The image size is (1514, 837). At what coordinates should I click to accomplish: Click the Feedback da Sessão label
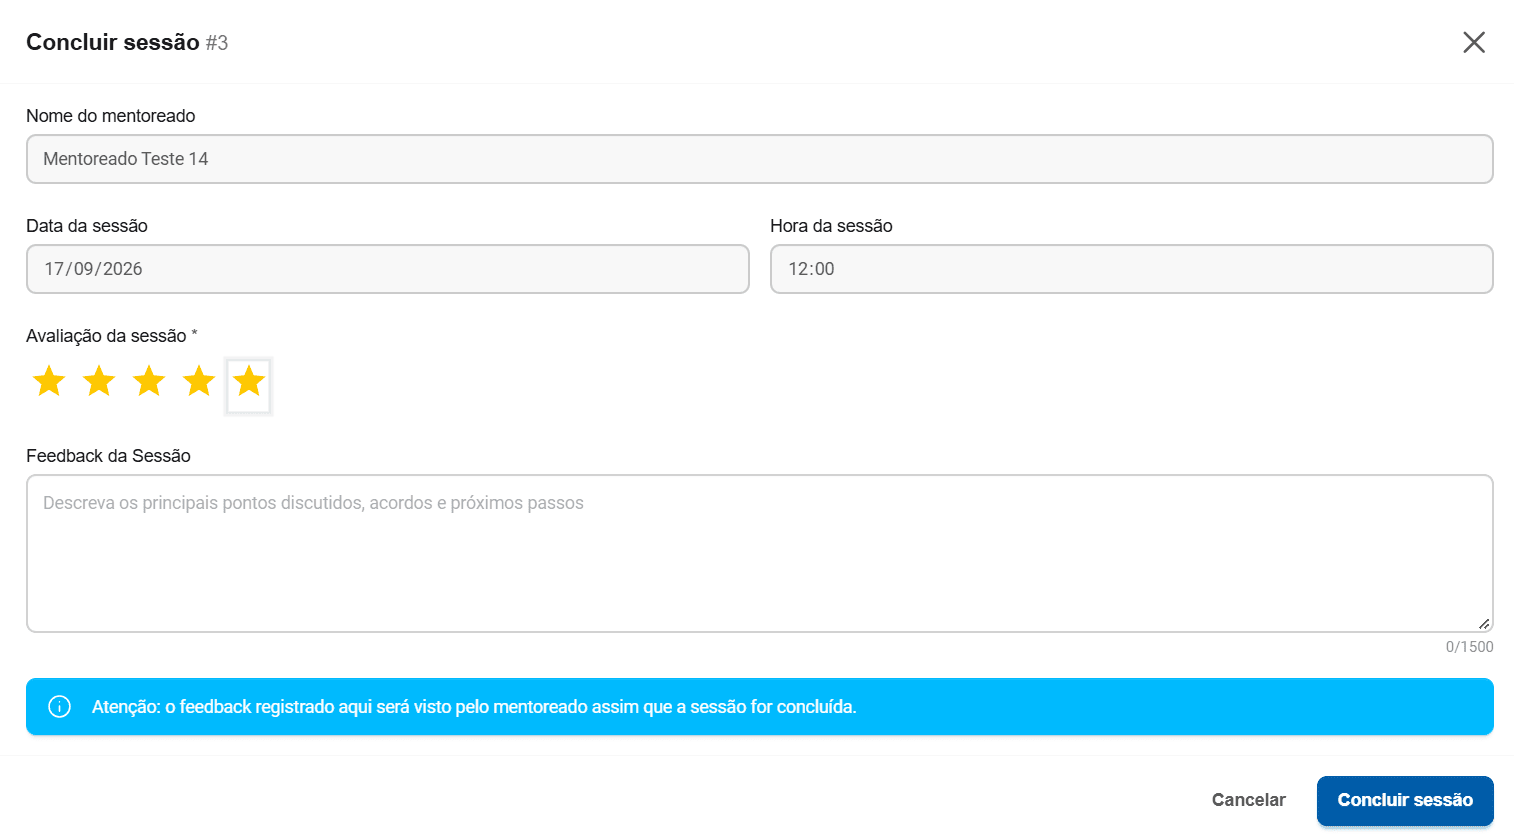point(108,456)
